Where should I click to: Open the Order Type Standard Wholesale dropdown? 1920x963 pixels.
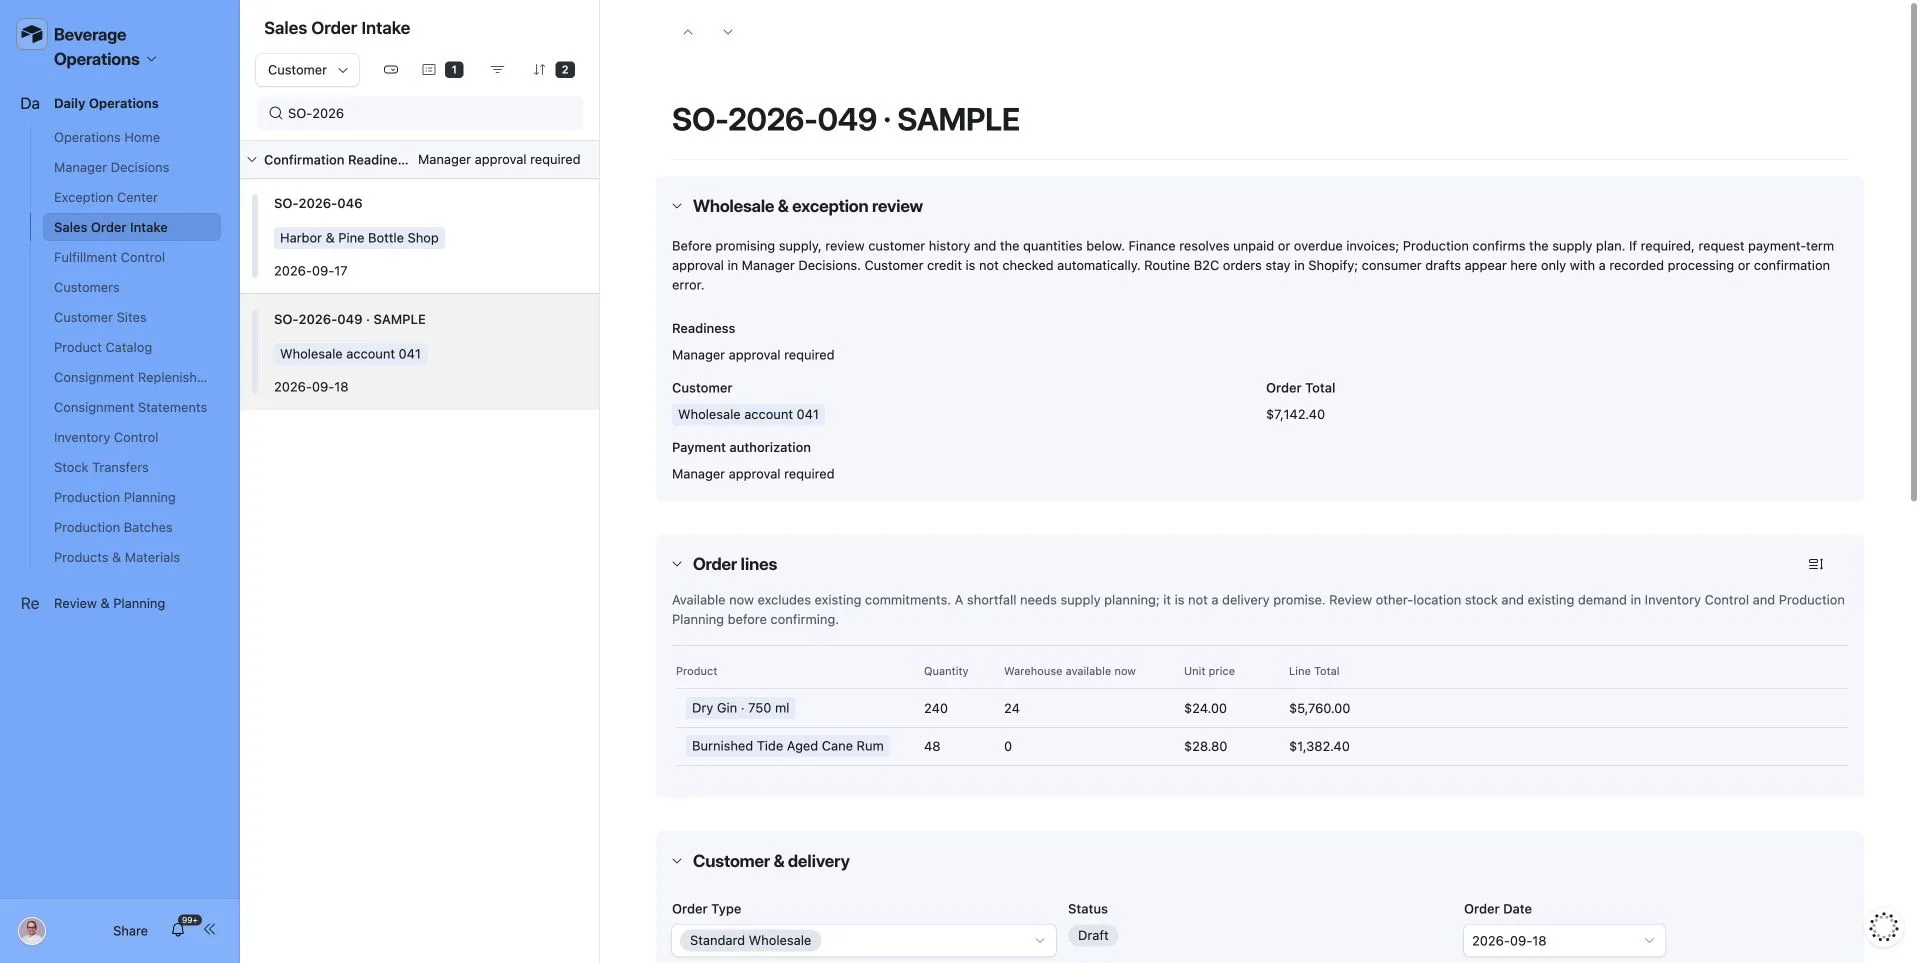click(x=864, y=940)
